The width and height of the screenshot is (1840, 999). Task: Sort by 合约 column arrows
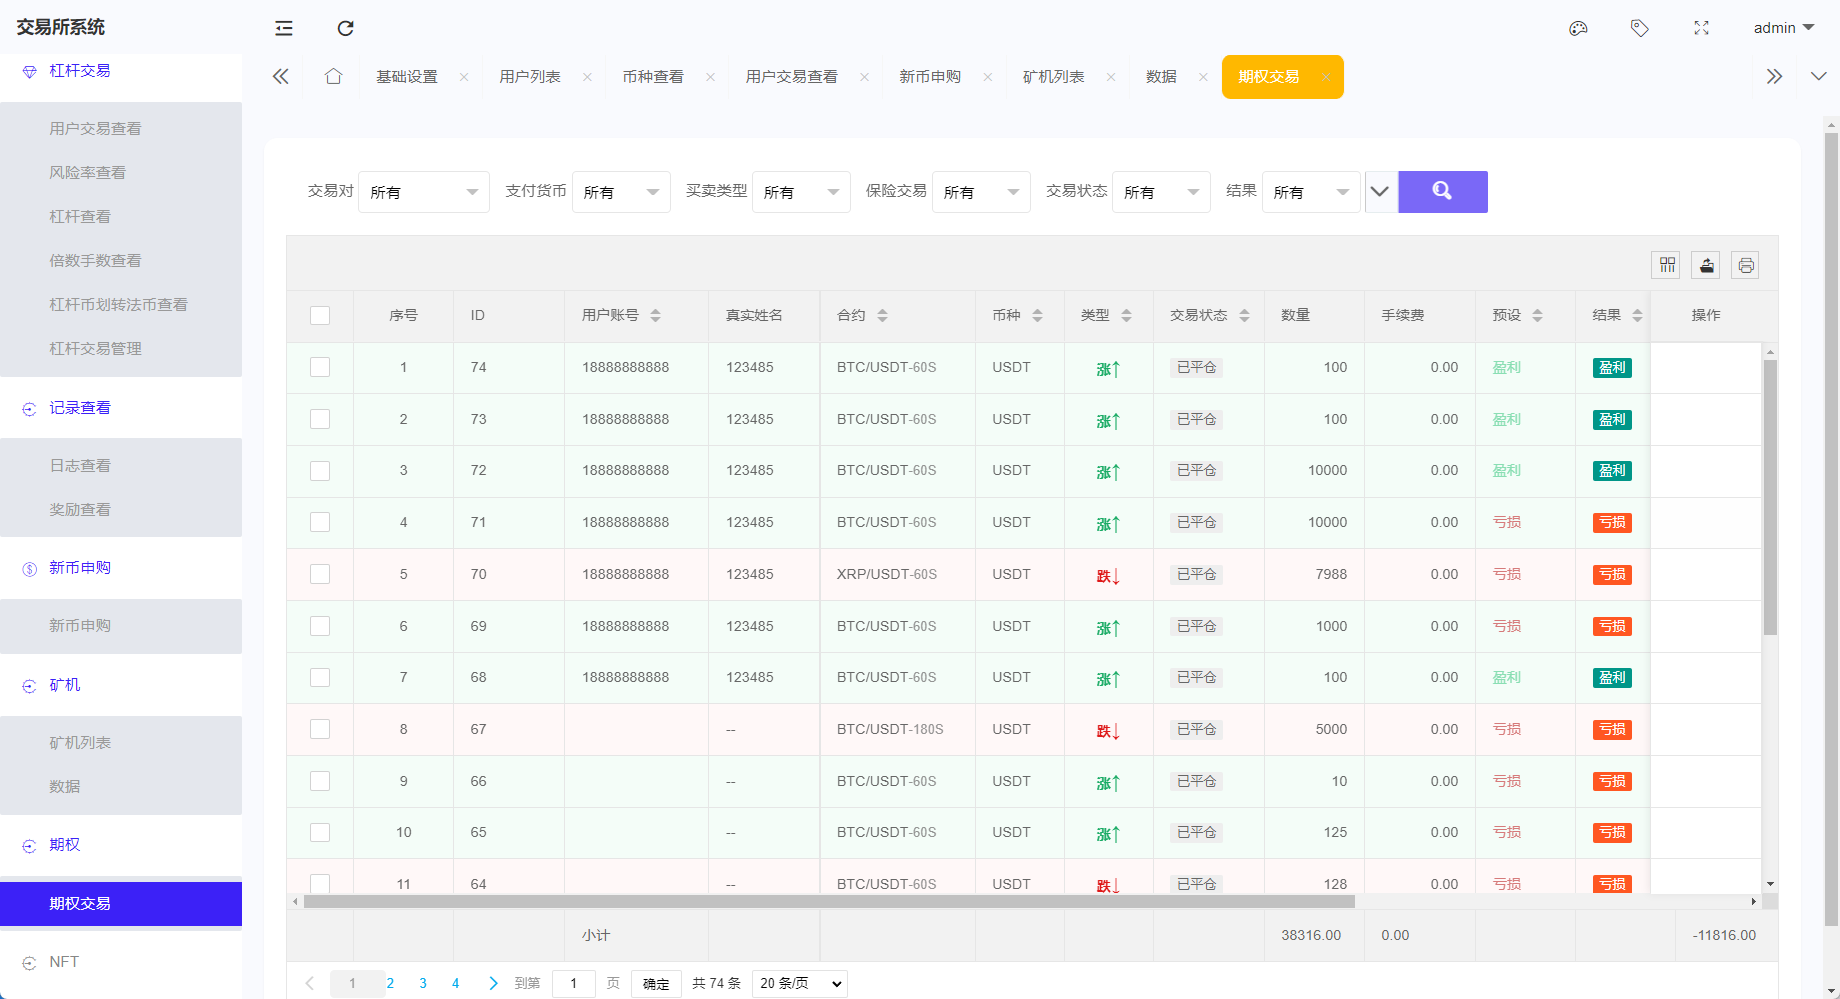coord(882,316)
